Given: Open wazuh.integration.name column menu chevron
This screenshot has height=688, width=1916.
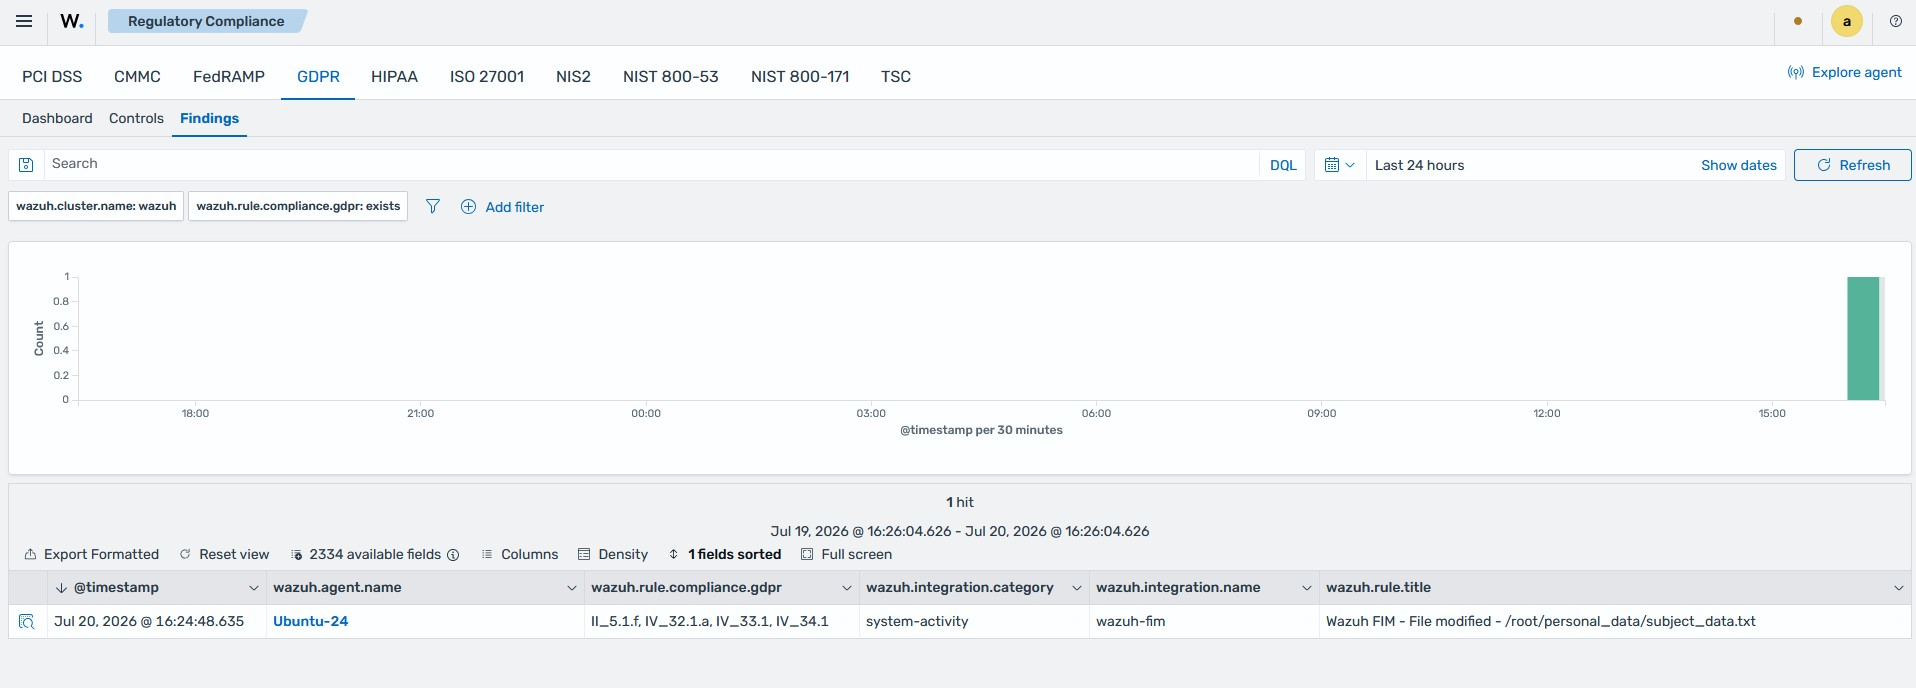Looking at the screenshot, I should click(x=1306, y=588).
